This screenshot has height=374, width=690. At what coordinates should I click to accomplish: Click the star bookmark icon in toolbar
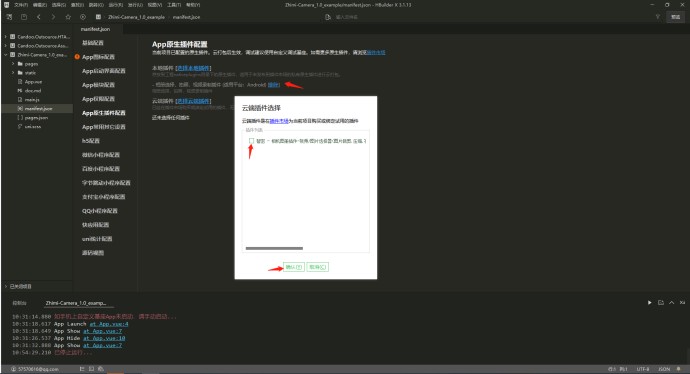pyautogui.click(x=68, y=17)
